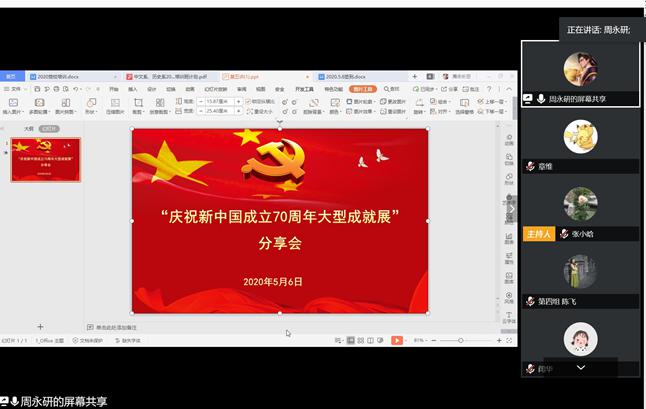
Task: Expand the Picture Outline (图片轮廓) dropdown
Action: (360, 101)
